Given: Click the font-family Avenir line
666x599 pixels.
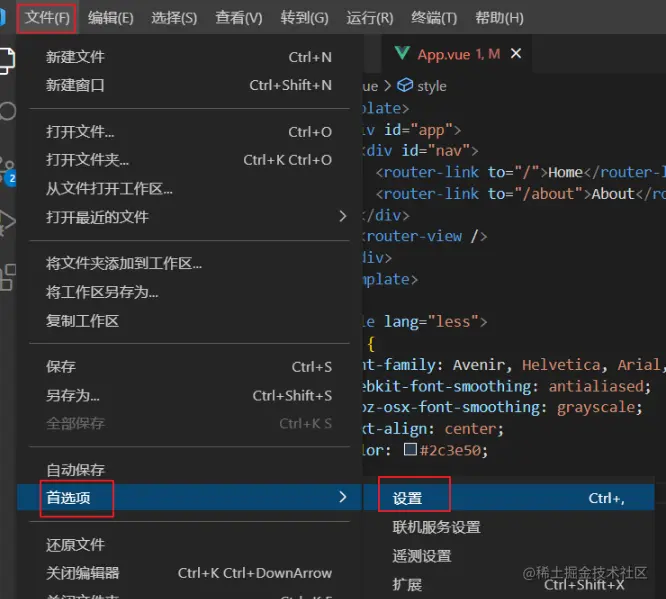Looking at the screenshot, I should point(514,364).
